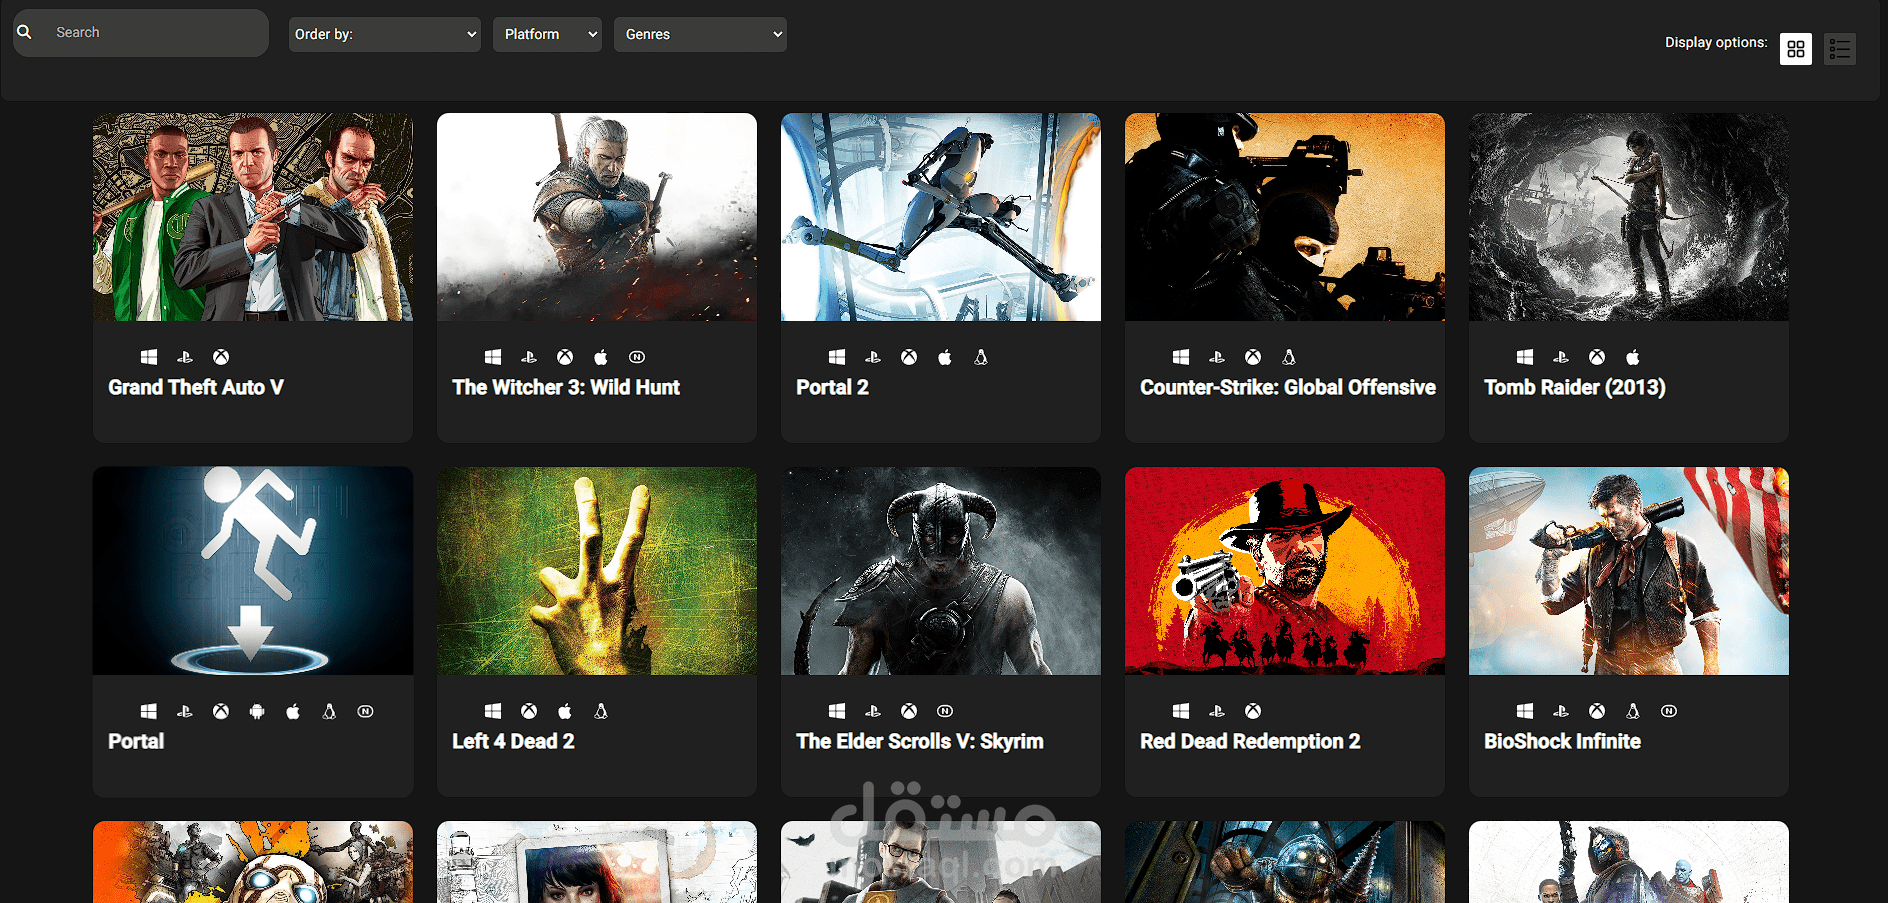Click the Nintendo icon on the Skyrim card
This screenshot has height=903, width=1888.
[x=945, y=711]
